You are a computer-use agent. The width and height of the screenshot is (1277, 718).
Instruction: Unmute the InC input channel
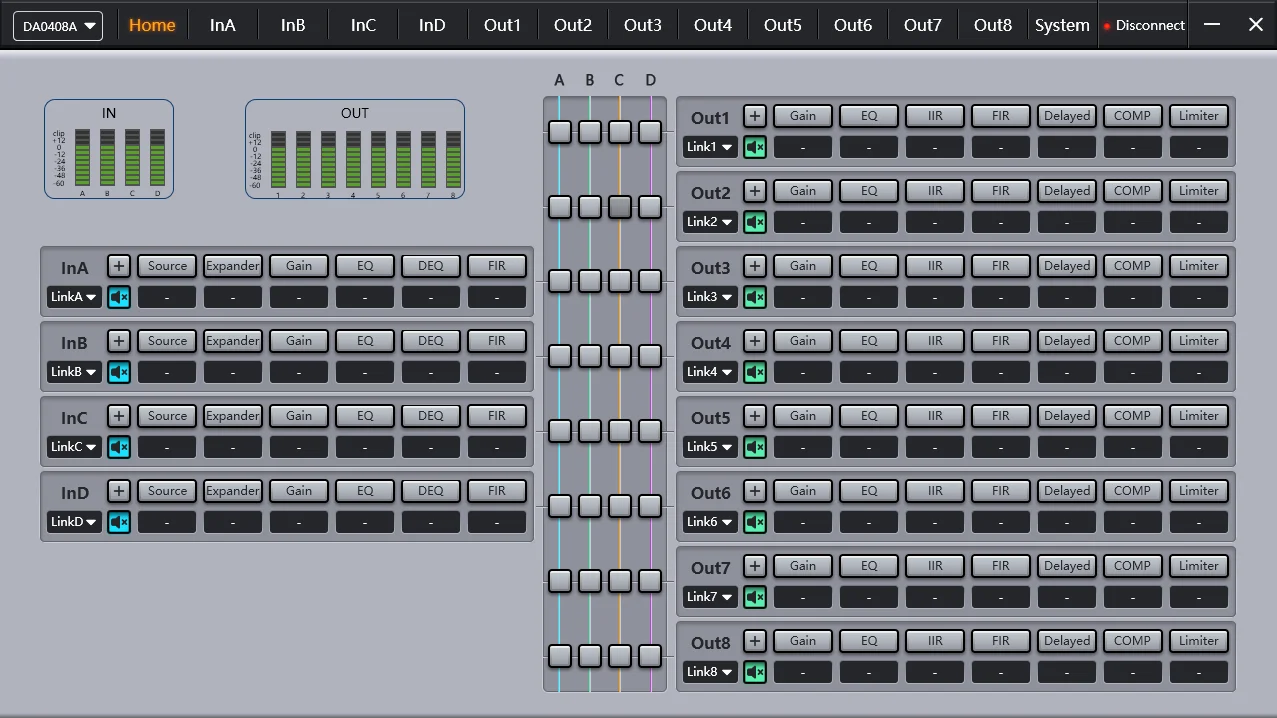(118, 446)
